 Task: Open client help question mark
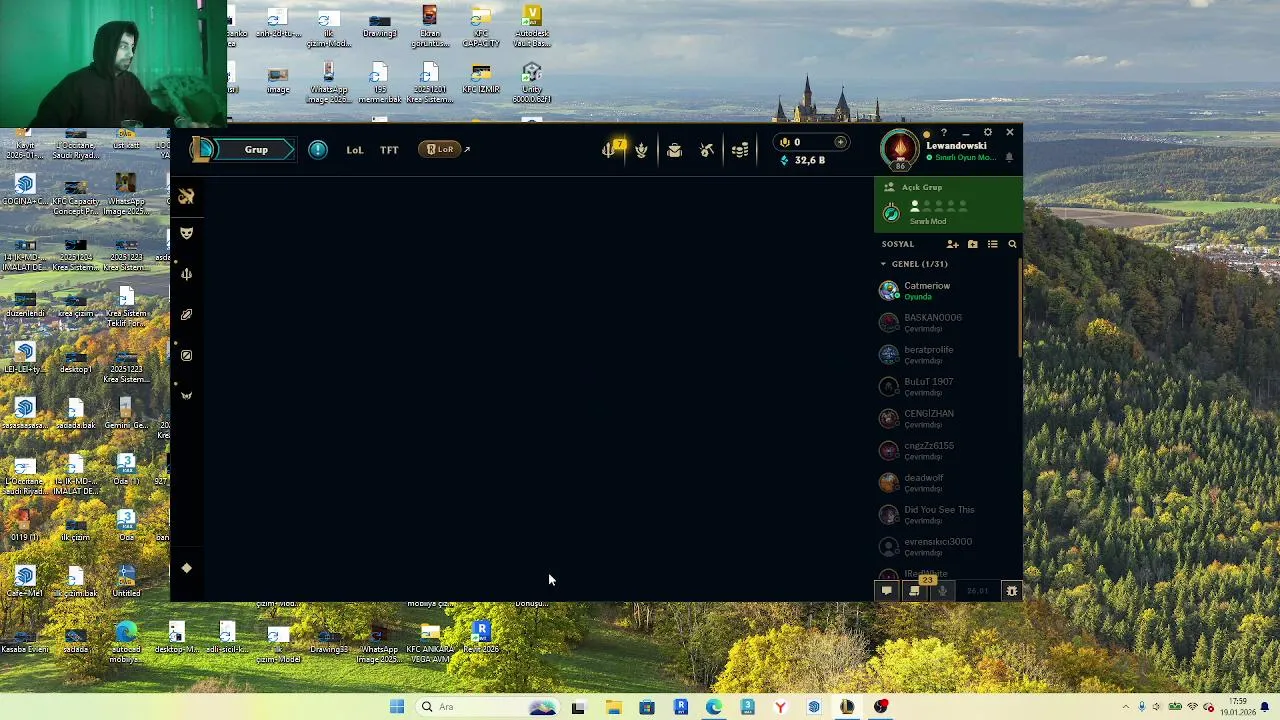tap(943, 132)
